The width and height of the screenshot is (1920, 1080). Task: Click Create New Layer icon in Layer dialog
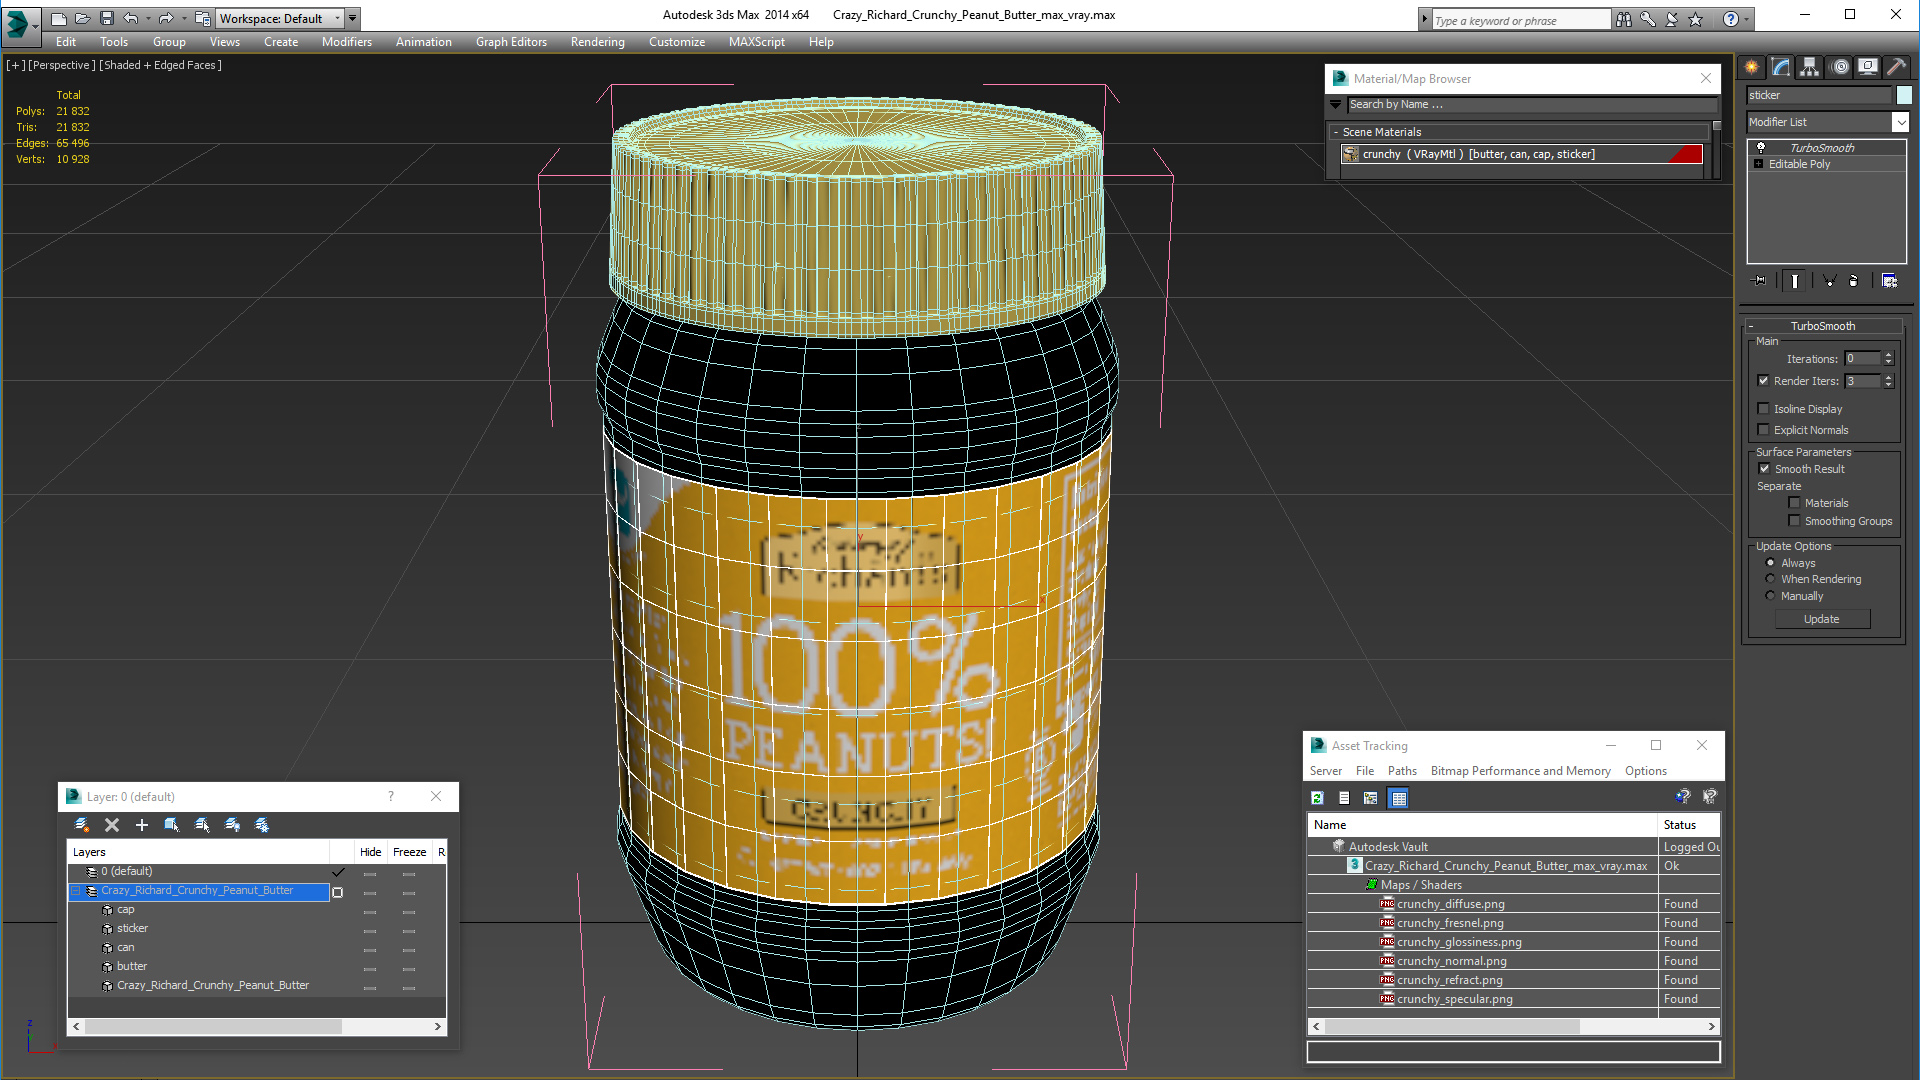(82, 825)
